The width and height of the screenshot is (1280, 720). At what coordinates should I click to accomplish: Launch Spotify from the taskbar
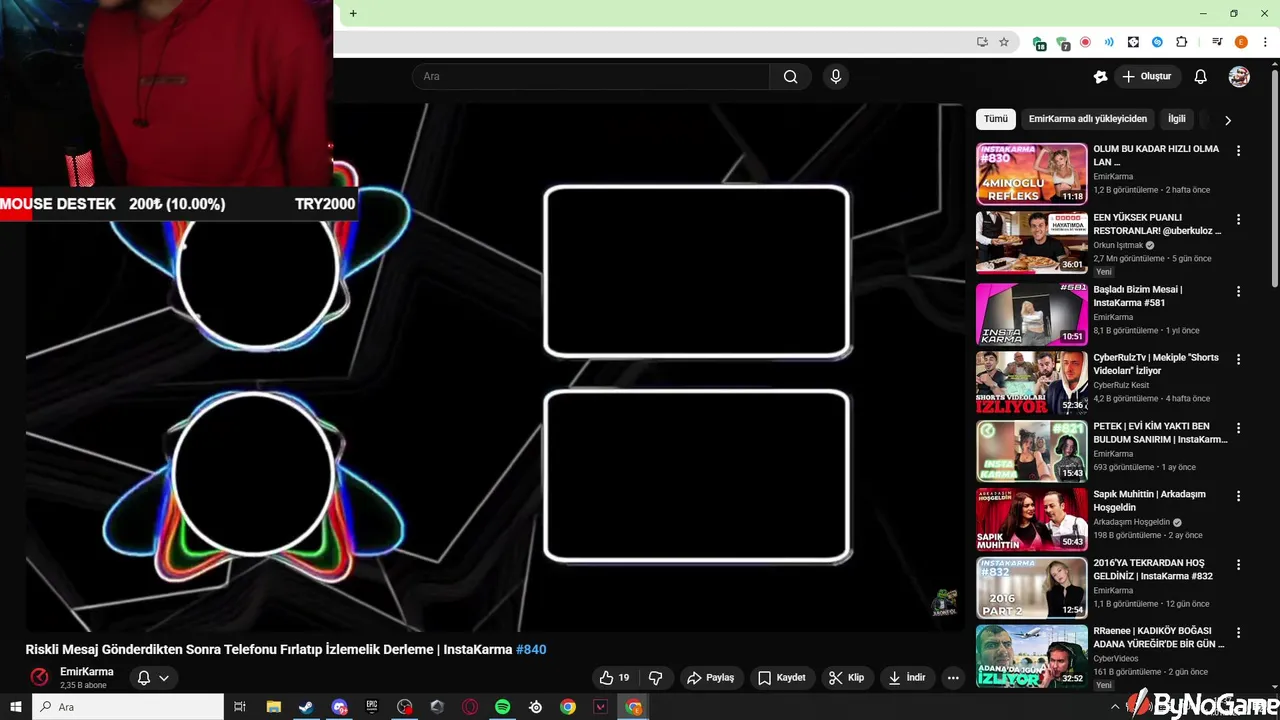[502, 707]
